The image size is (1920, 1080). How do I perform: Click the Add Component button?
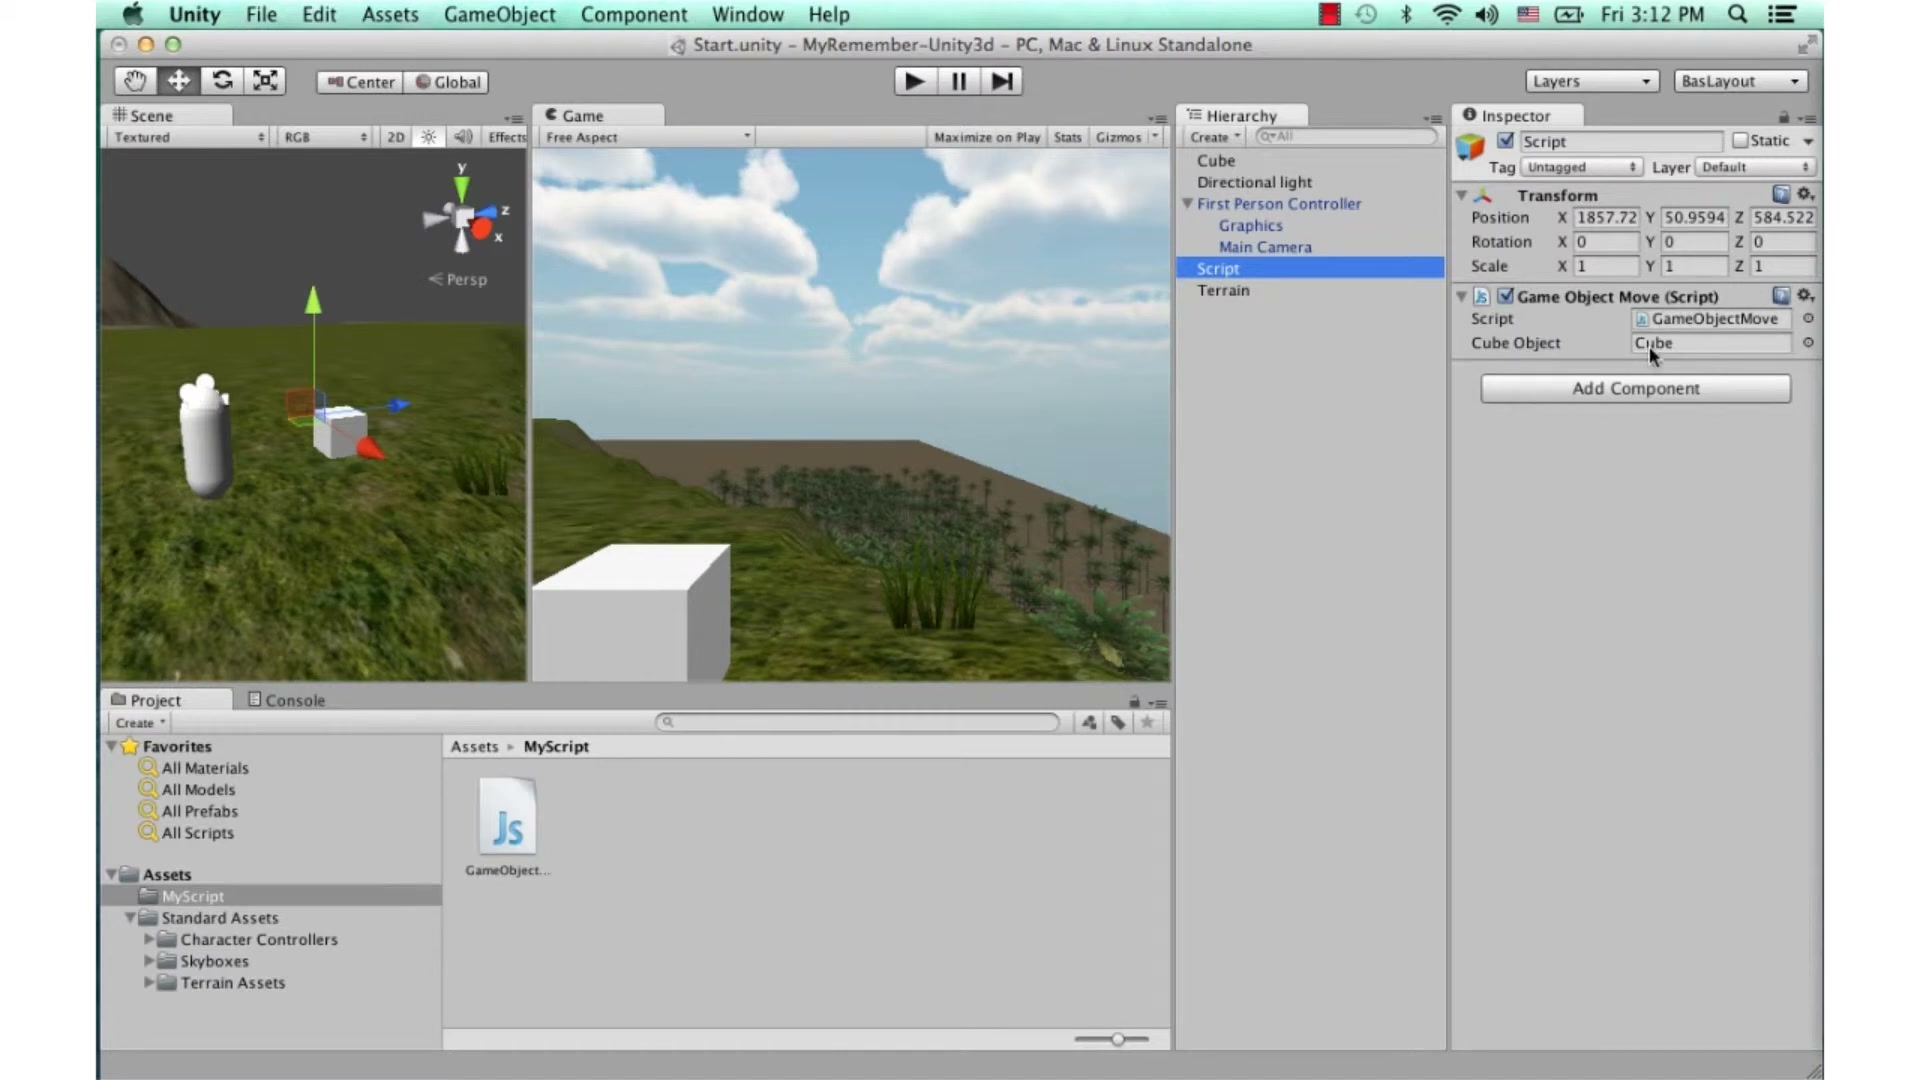(x=1635, y=388)
